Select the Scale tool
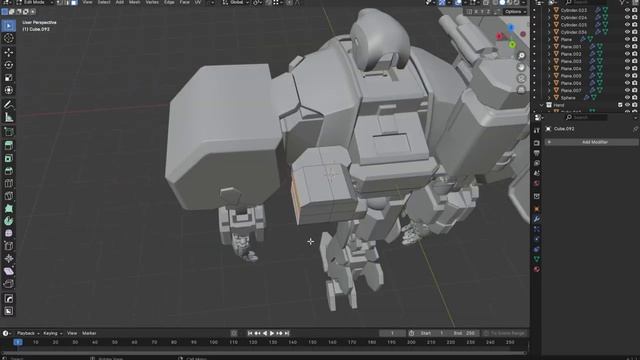This screenshot has width=640, height=360. coord(9,78)
